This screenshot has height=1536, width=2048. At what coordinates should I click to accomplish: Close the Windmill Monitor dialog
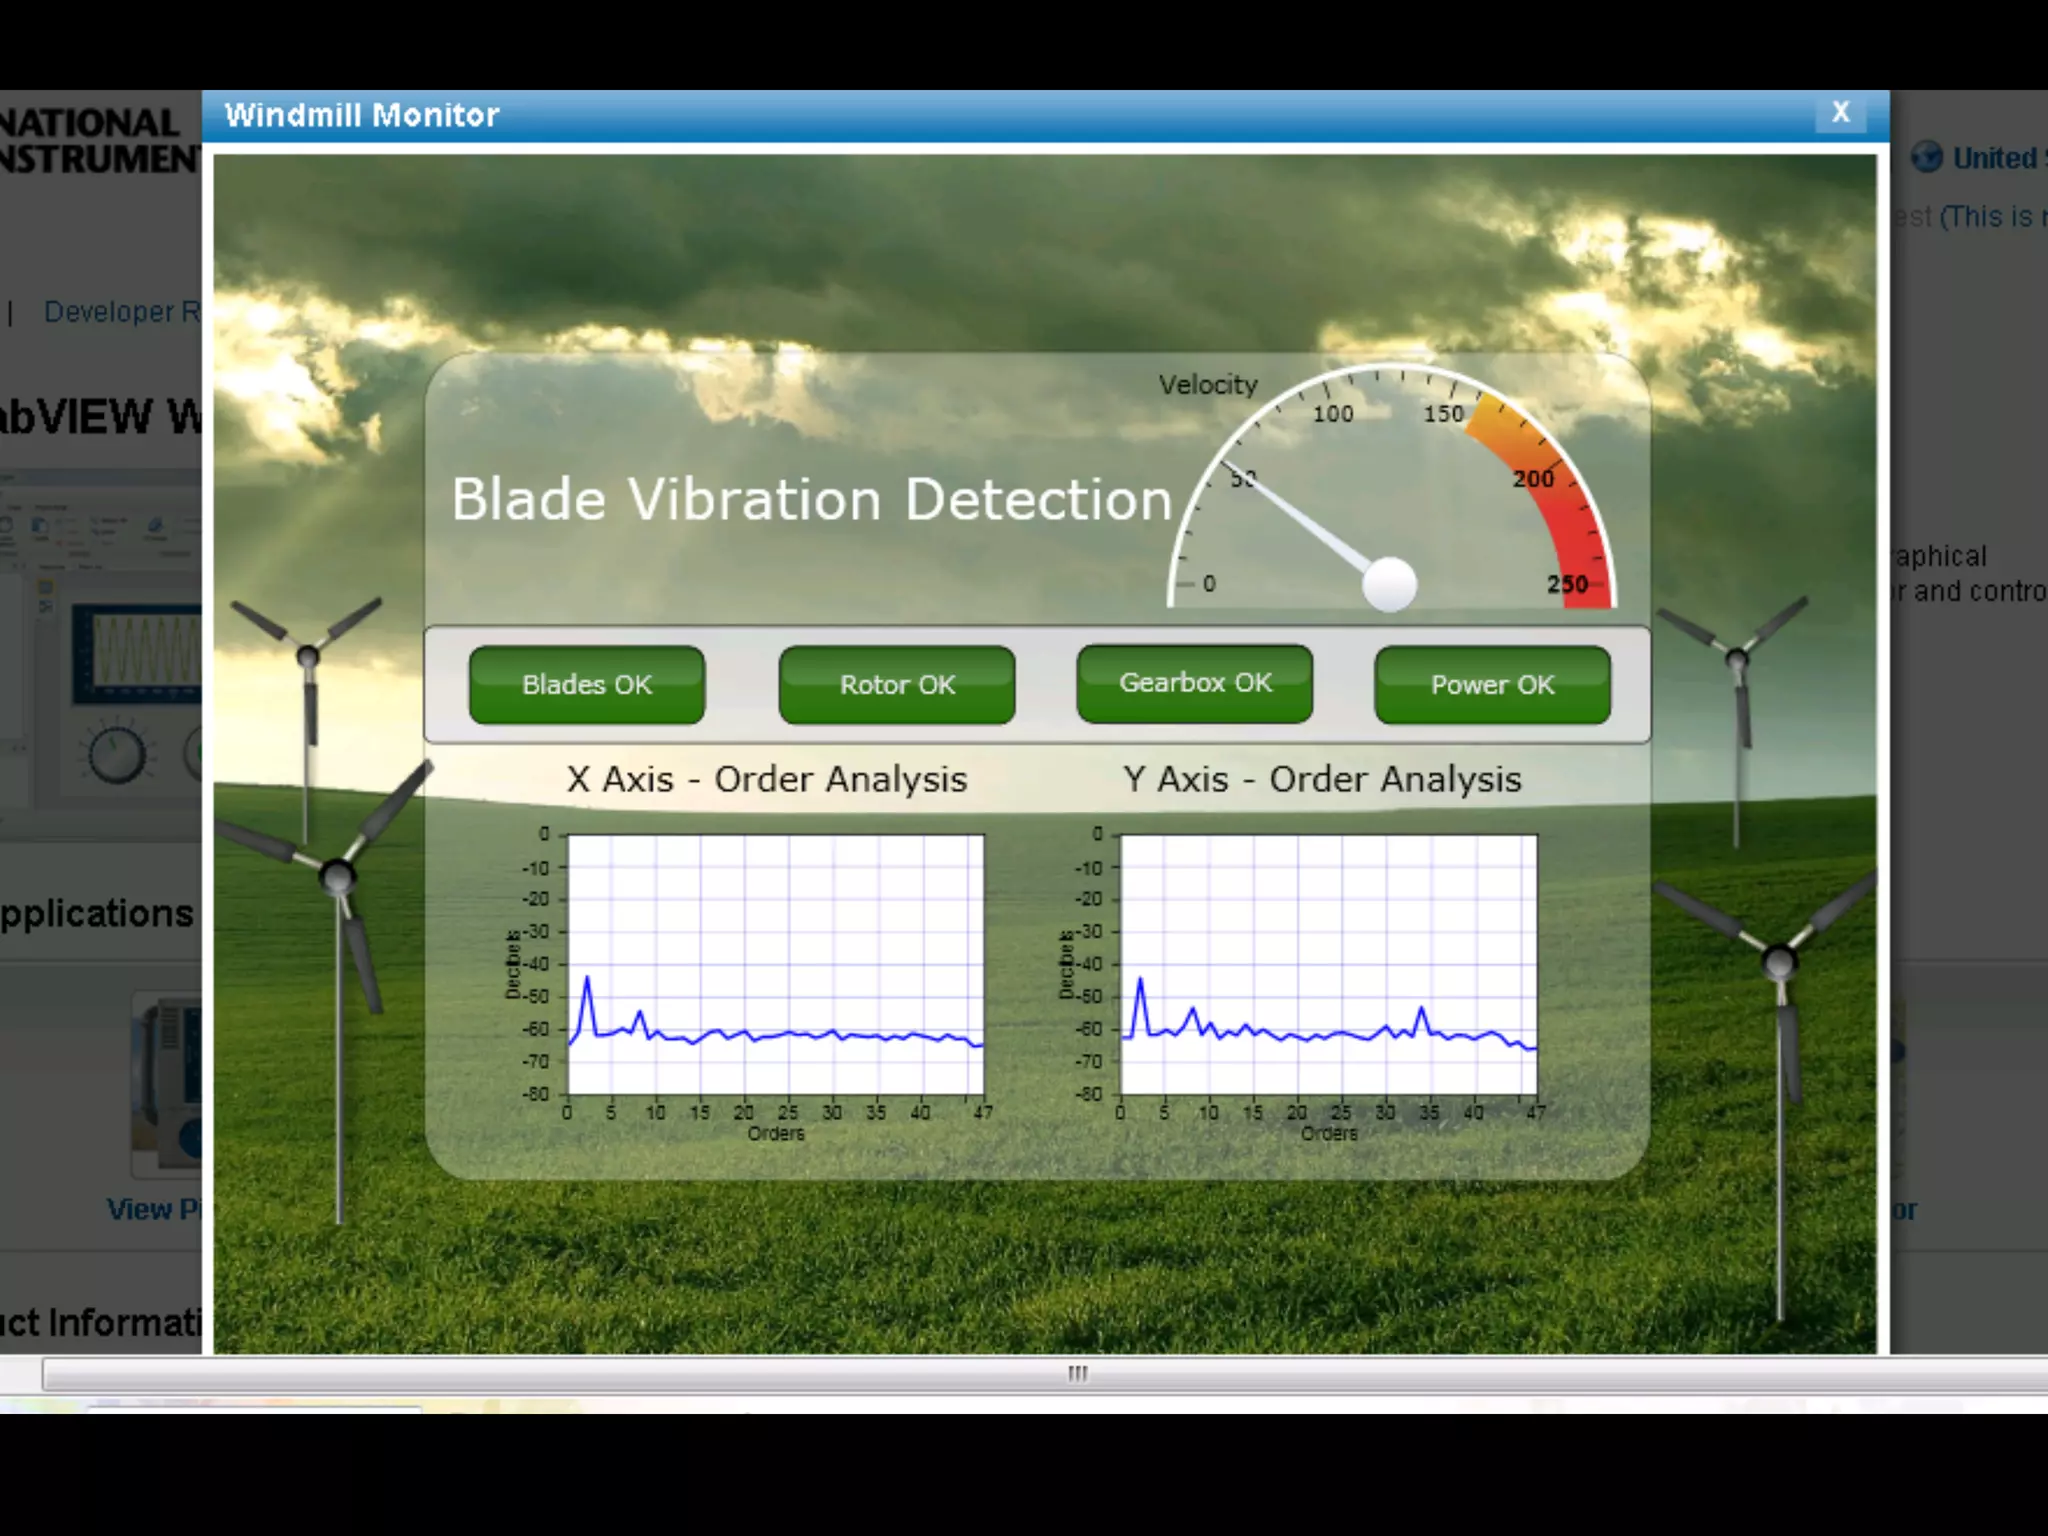[x=1840, y=113]
